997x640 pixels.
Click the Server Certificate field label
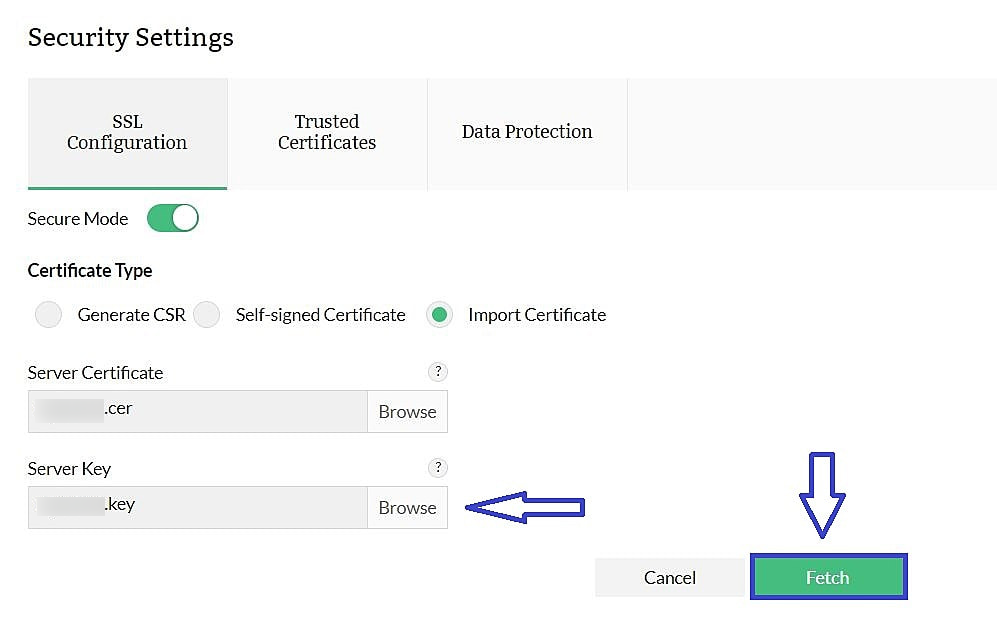[95, 372]
